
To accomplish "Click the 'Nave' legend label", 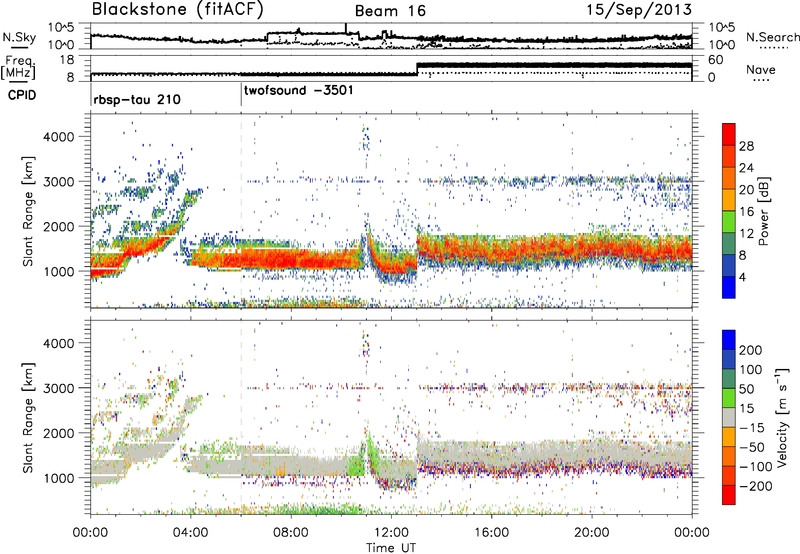I will click(x=761, y=70).
